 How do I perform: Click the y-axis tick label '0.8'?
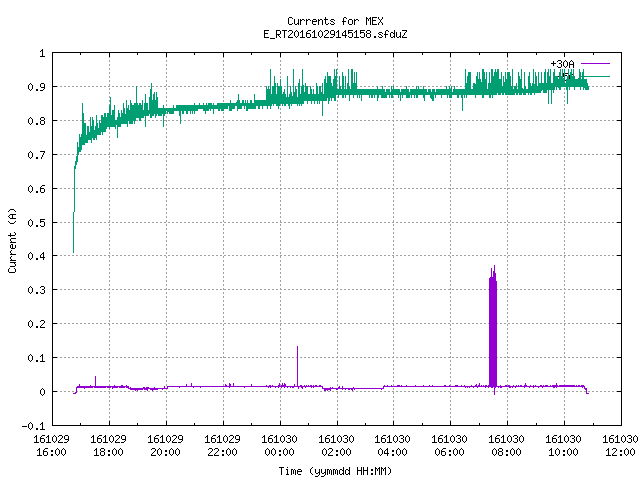tap(36, 121)
